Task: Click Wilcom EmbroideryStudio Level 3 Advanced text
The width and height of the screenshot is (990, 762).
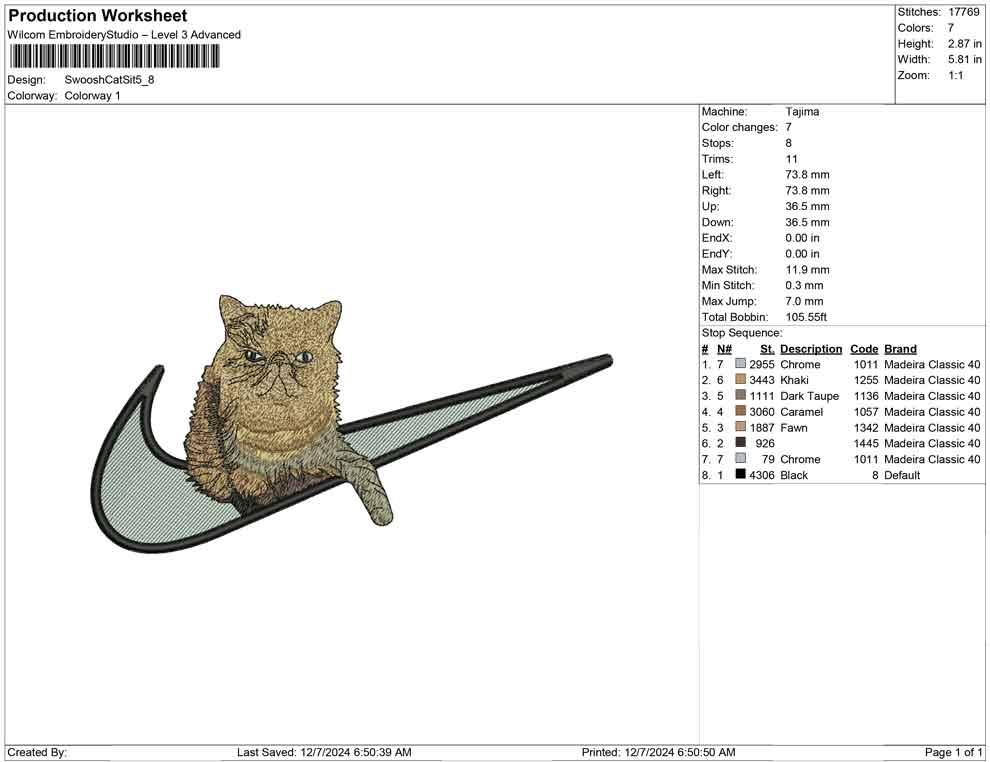Action: pos(124,35)
